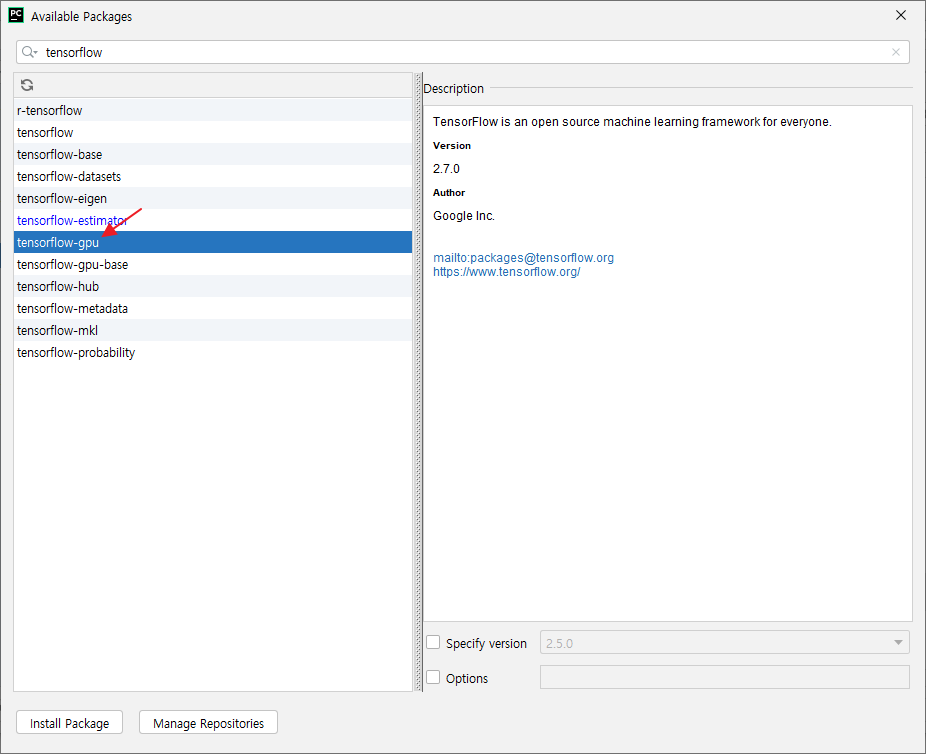Screen dimensions: 926x754
Task: Open the version 2.5.0 dropdown
Action: [725, 642]
